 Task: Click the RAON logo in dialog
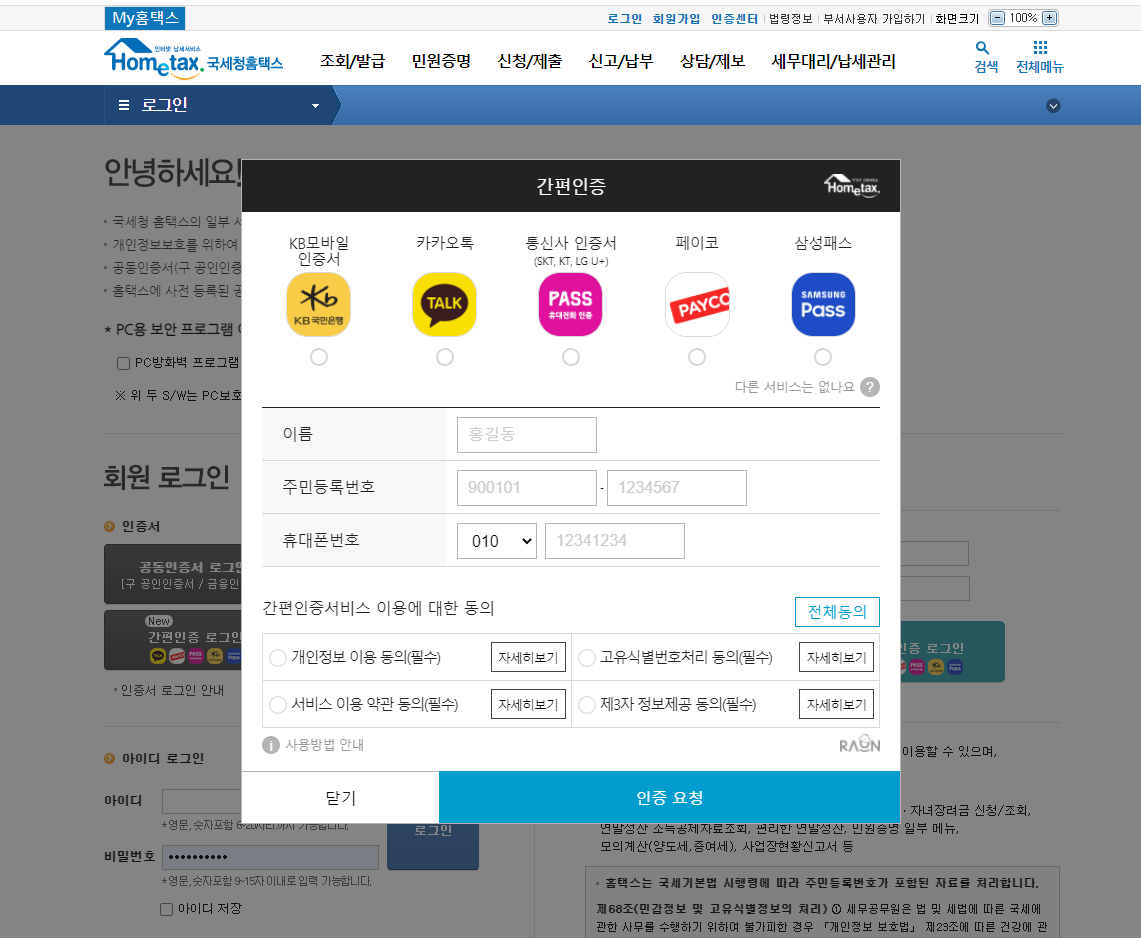859,744
